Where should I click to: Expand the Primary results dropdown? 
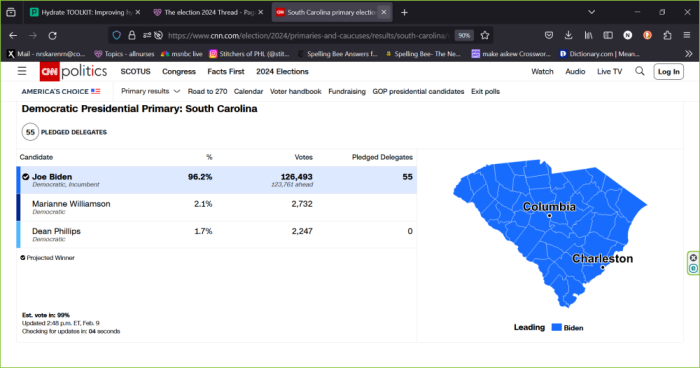pos(150,91)
